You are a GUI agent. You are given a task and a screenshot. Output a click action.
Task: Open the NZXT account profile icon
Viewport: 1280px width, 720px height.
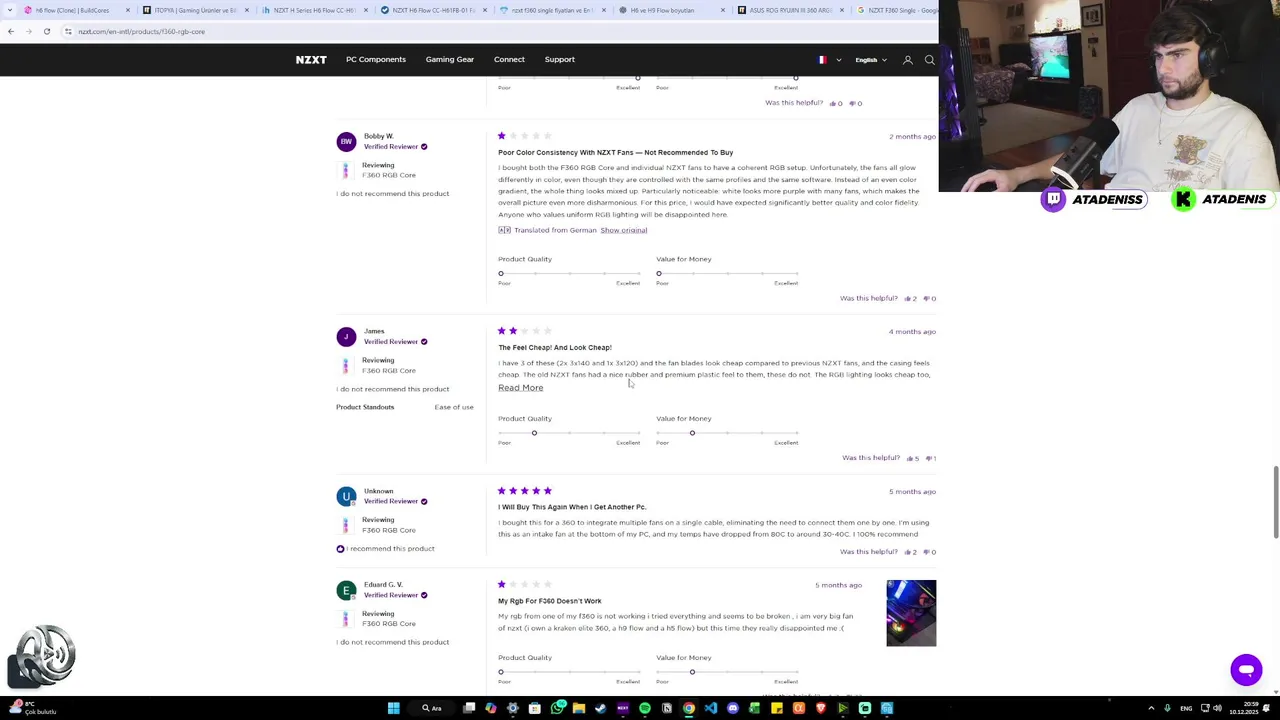(x=908, y=60)
